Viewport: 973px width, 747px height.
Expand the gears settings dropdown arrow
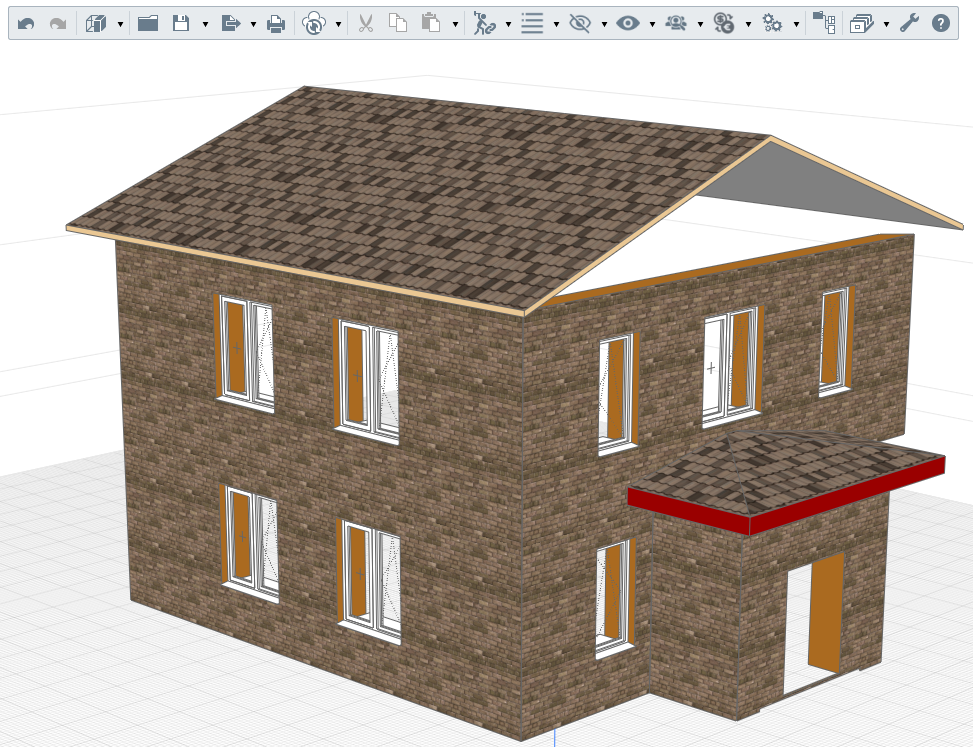pos(796,24)
